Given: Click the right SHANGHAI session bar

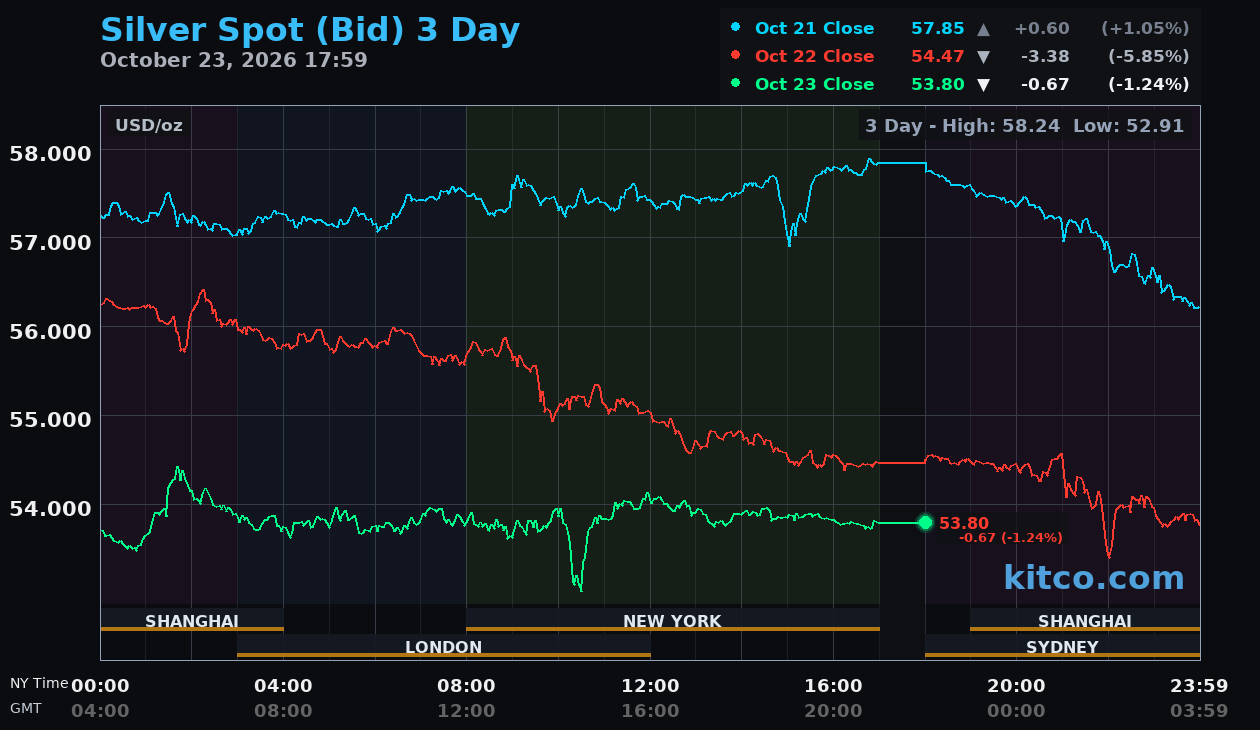Looking at the screenshot, I should [x=1085, y=620].
